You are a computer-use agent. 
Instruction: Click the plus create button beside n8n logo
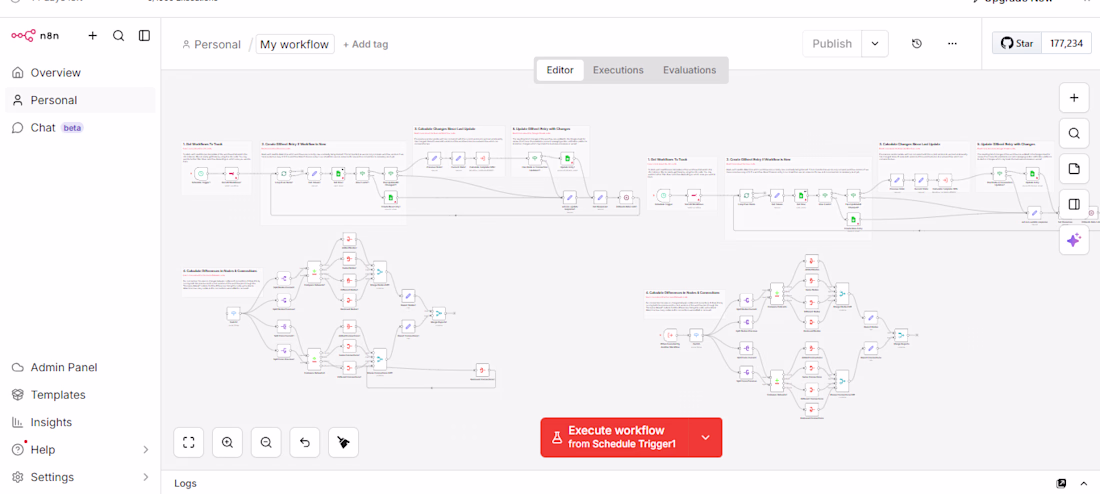(x=93, y=36)
